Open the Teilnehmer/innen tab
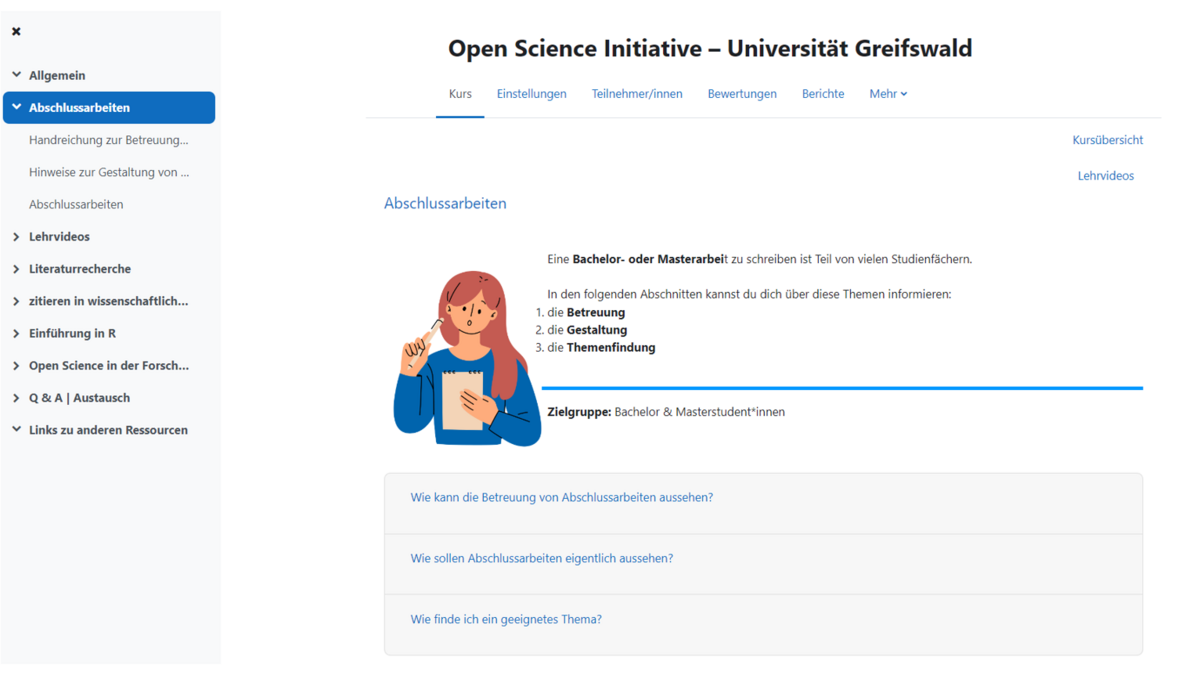This screenshot has width=1200, height=675. tap(637, 94)
